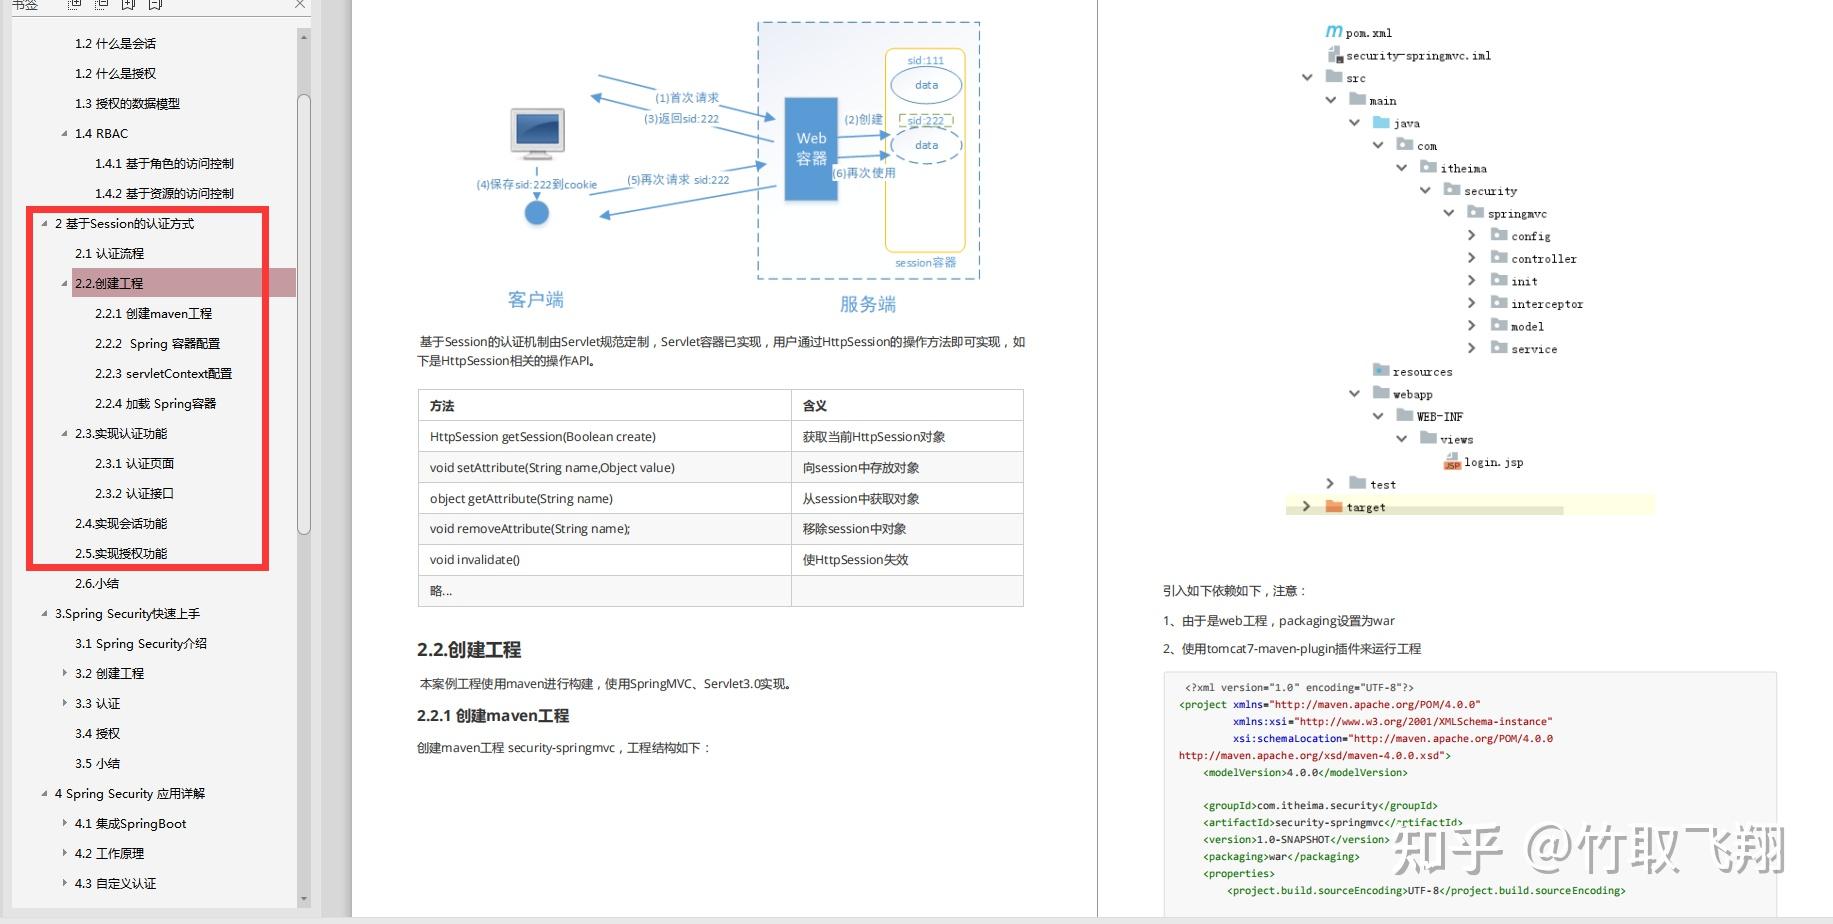1833x924 pixels.
Task: Click table cell object getAttribute(String name)
Action: (604, 499)
